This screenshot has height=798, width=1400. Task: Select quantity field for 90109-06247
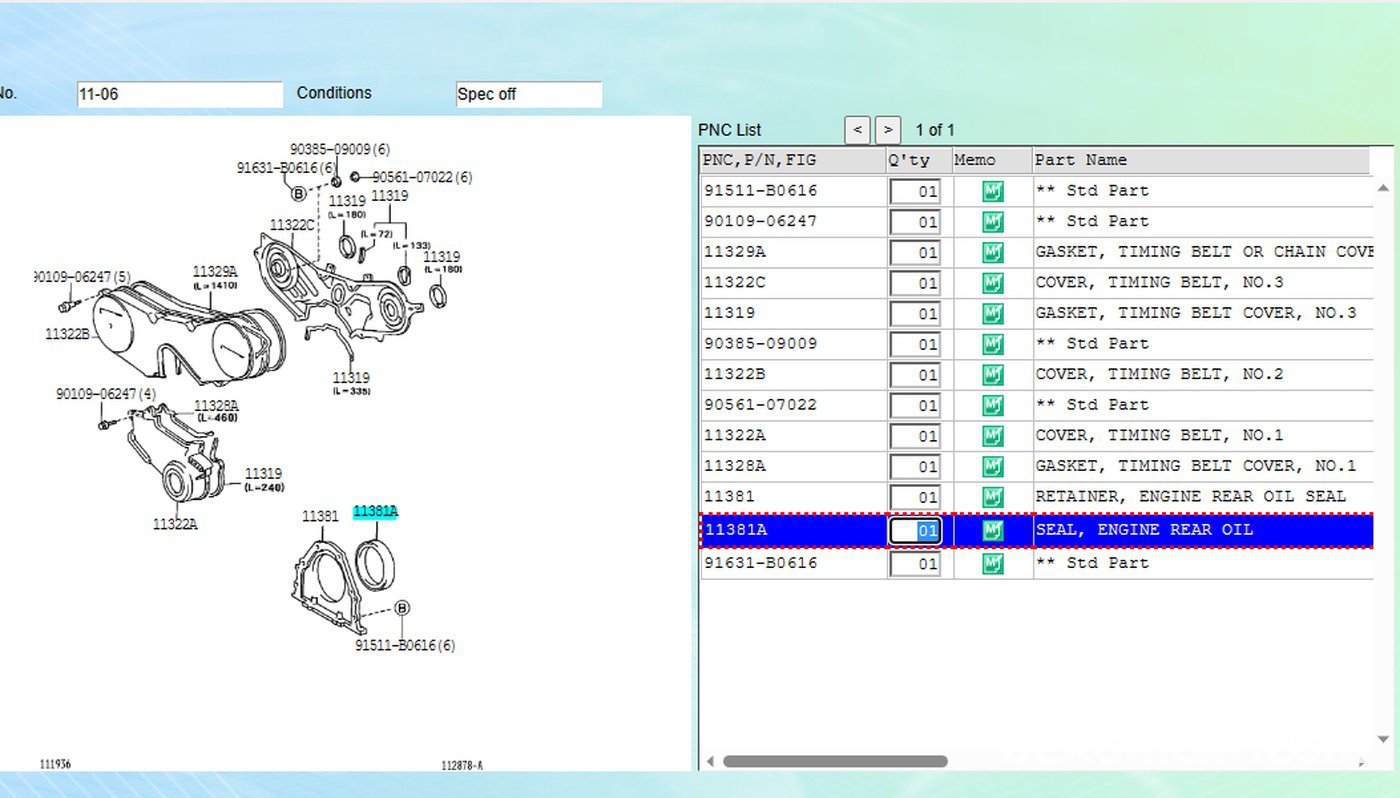(915, 222)
